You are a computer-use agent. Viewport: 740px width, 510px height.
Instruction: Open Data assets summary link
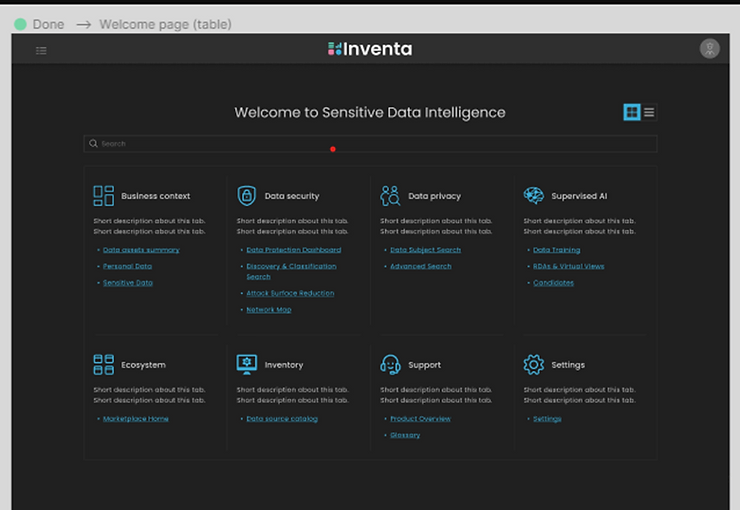click(141, 250)
